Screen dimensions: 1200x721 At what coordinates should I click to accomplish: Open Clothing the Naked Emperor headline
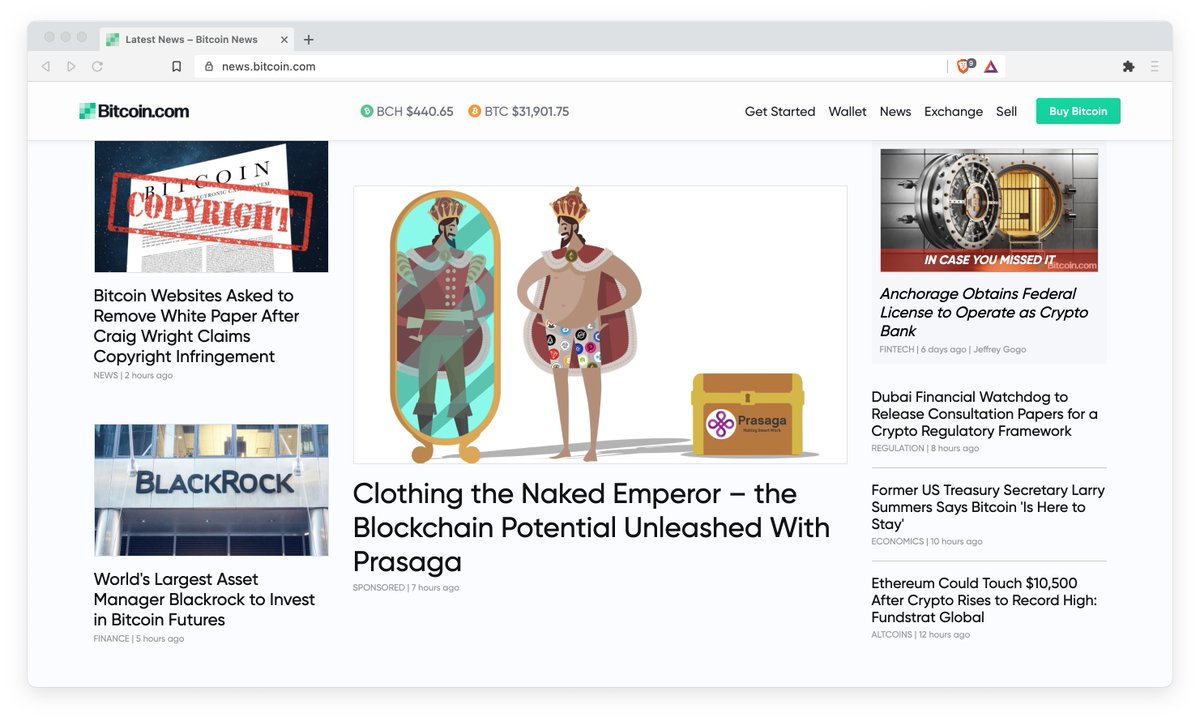click(591, 527)
